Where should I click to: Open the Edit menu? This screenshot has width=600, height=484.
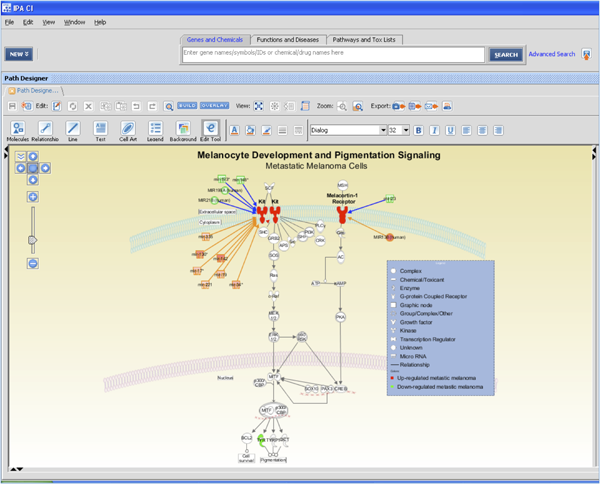[x=28, y=22]
